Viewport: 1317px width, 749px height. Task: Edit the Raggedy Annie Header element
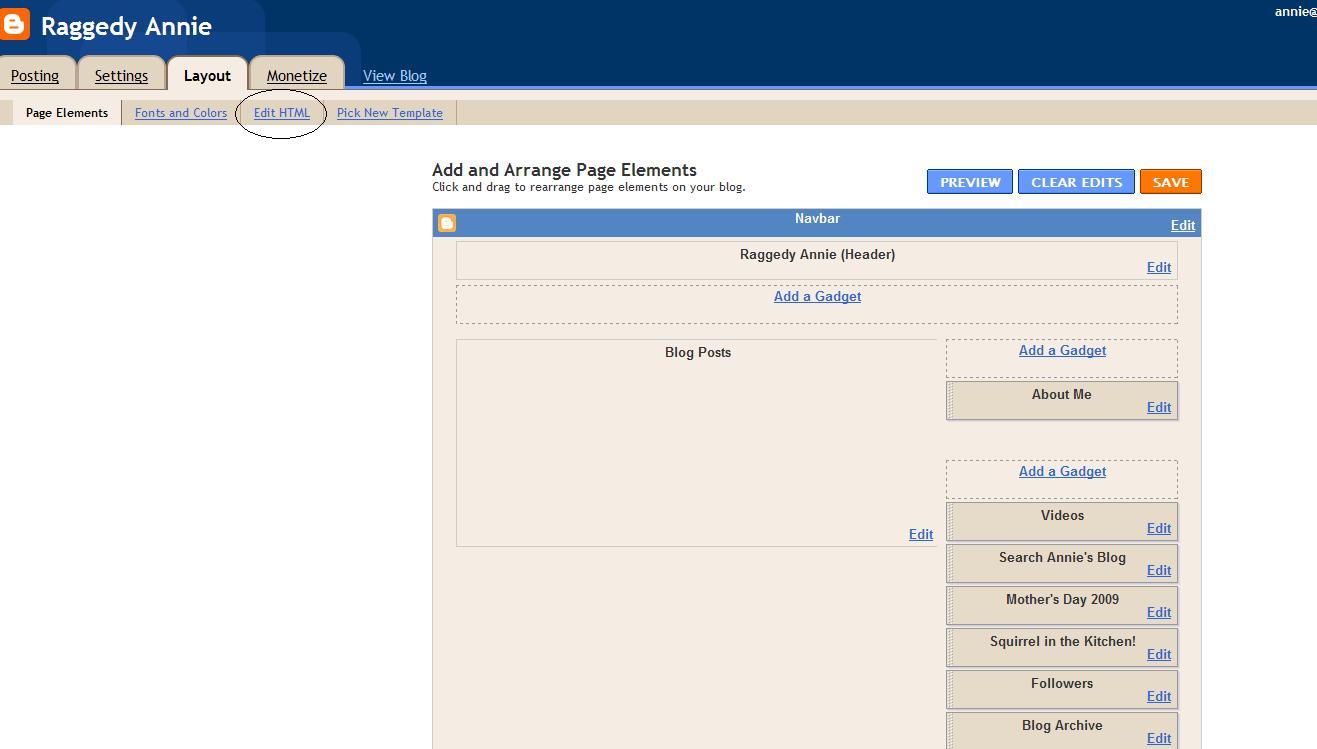1159,267
